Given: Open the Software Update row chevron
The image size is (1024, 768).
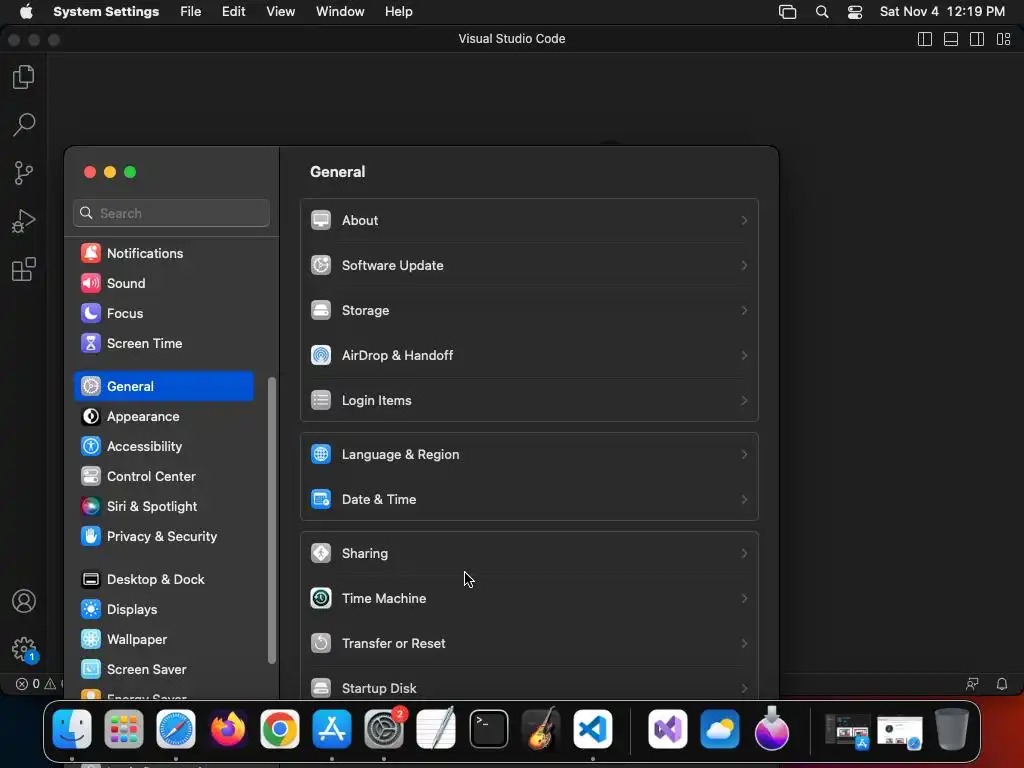Looking at the screenshot, I should [x=744, y=266].
